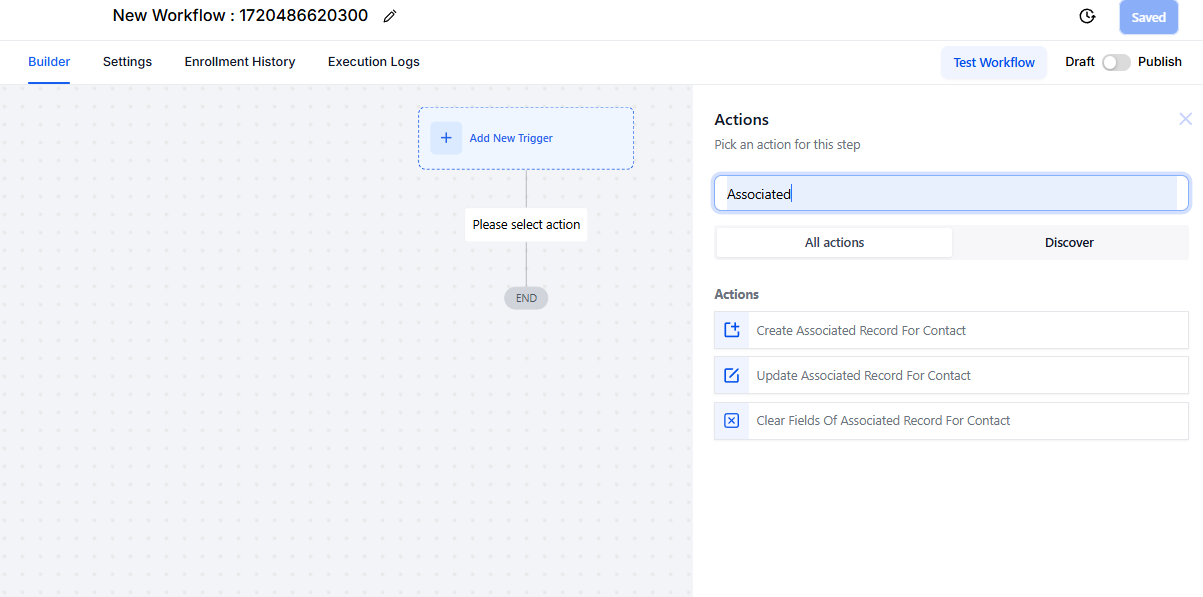Choose Create Associated Record For Contact
The image size is (1203, 597).
pyautogui.click(x=951, y=330)
